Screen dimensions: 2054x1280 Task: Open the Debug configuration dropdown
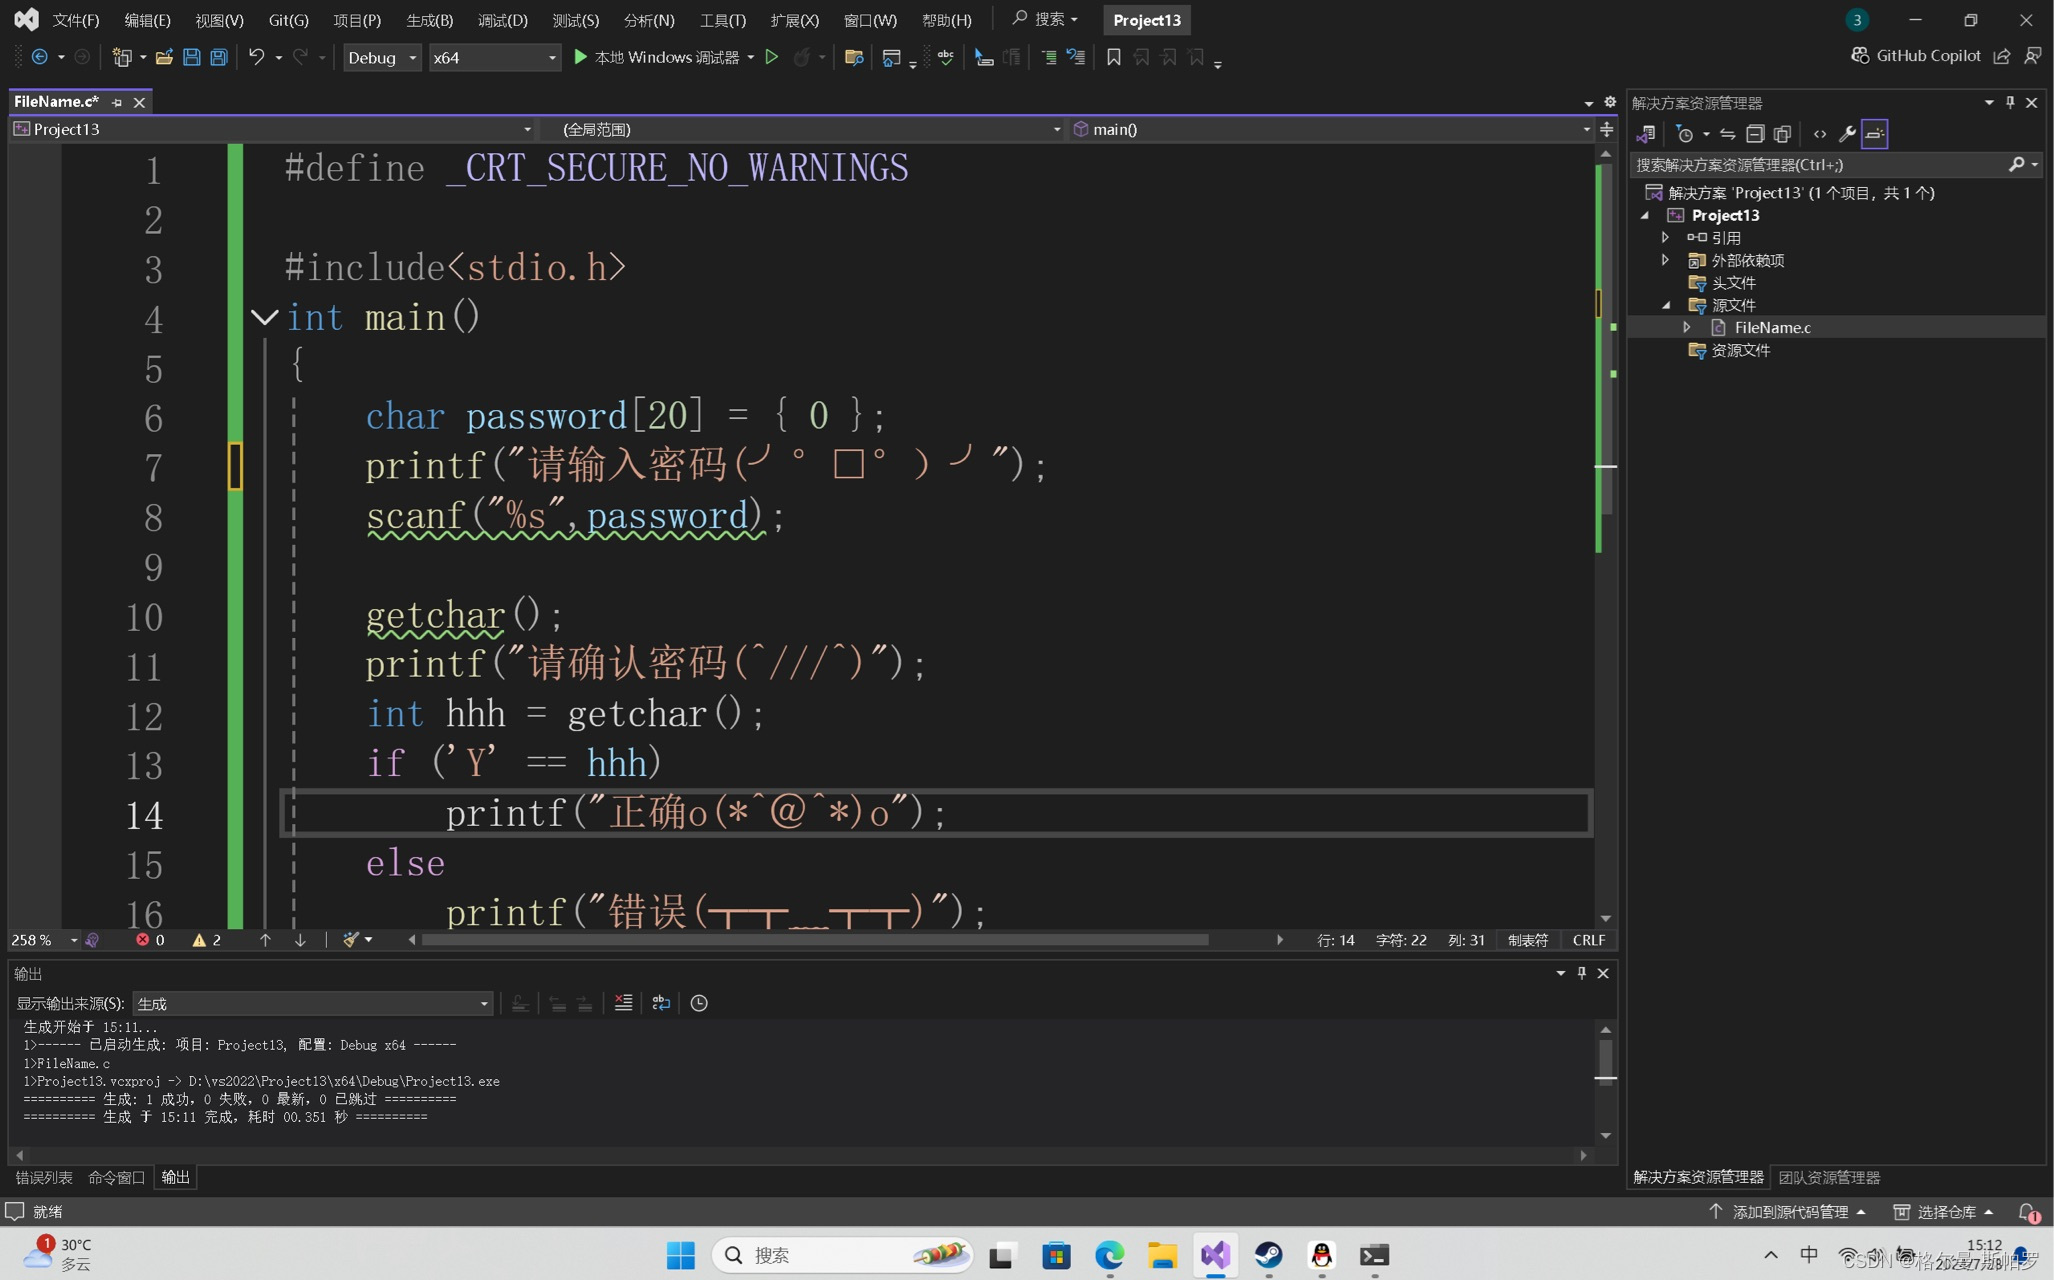(x=382, y=58)
